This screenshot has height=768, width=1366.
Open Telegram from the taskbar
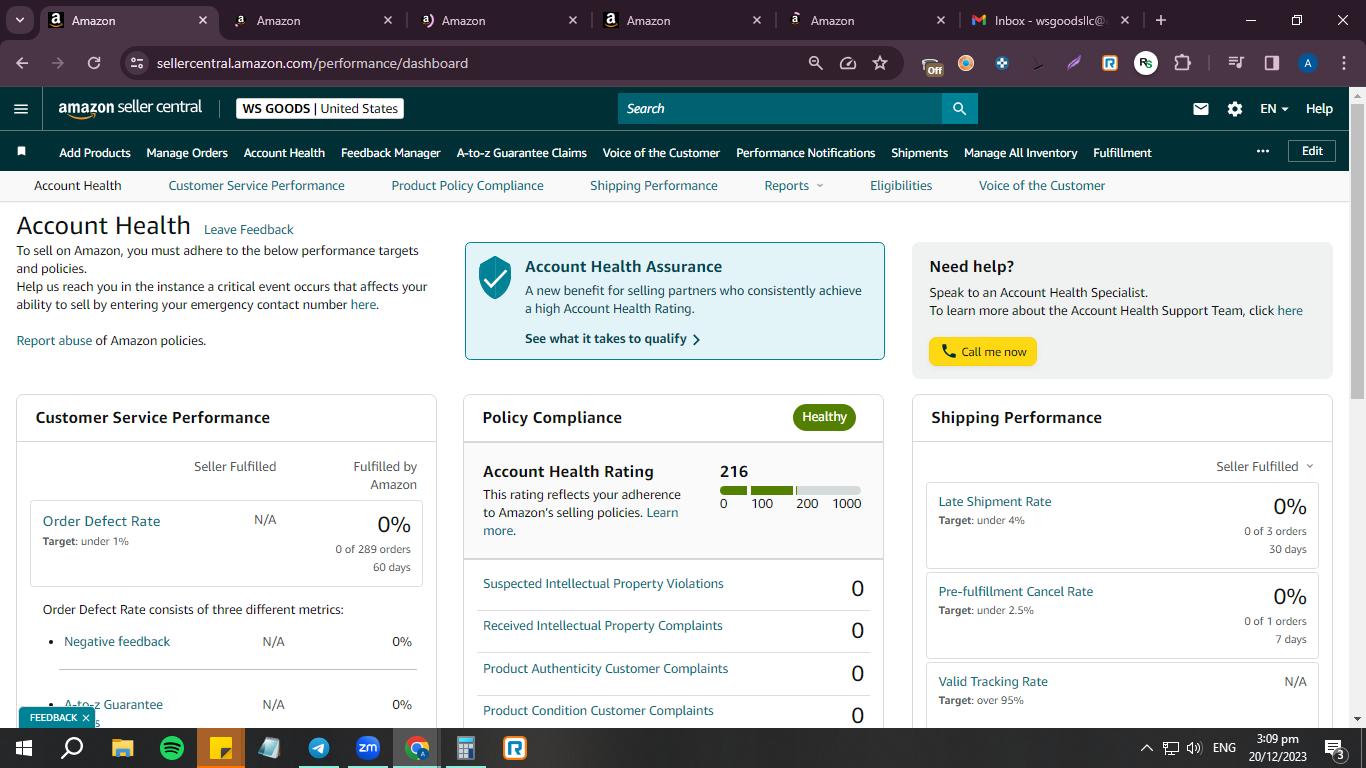click(319, 748)
